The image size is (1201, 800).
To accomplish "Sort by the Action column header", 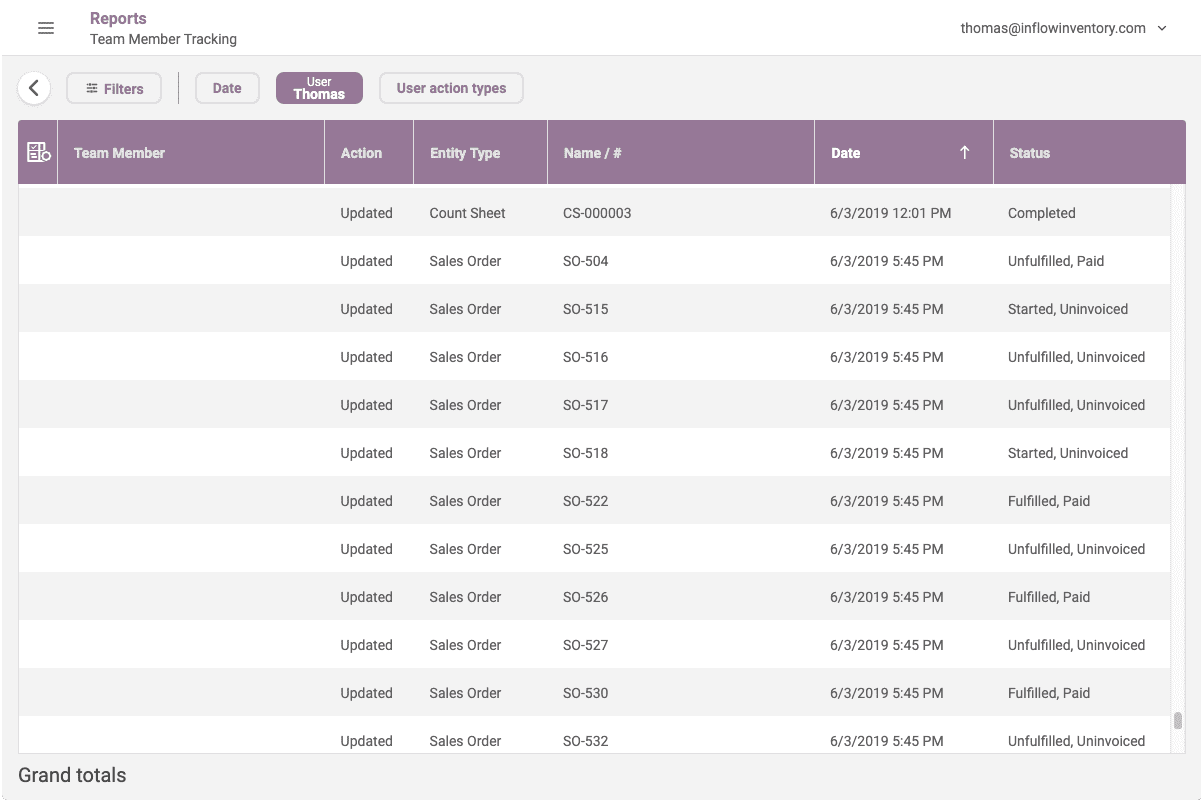I will [x=361, y=153].
